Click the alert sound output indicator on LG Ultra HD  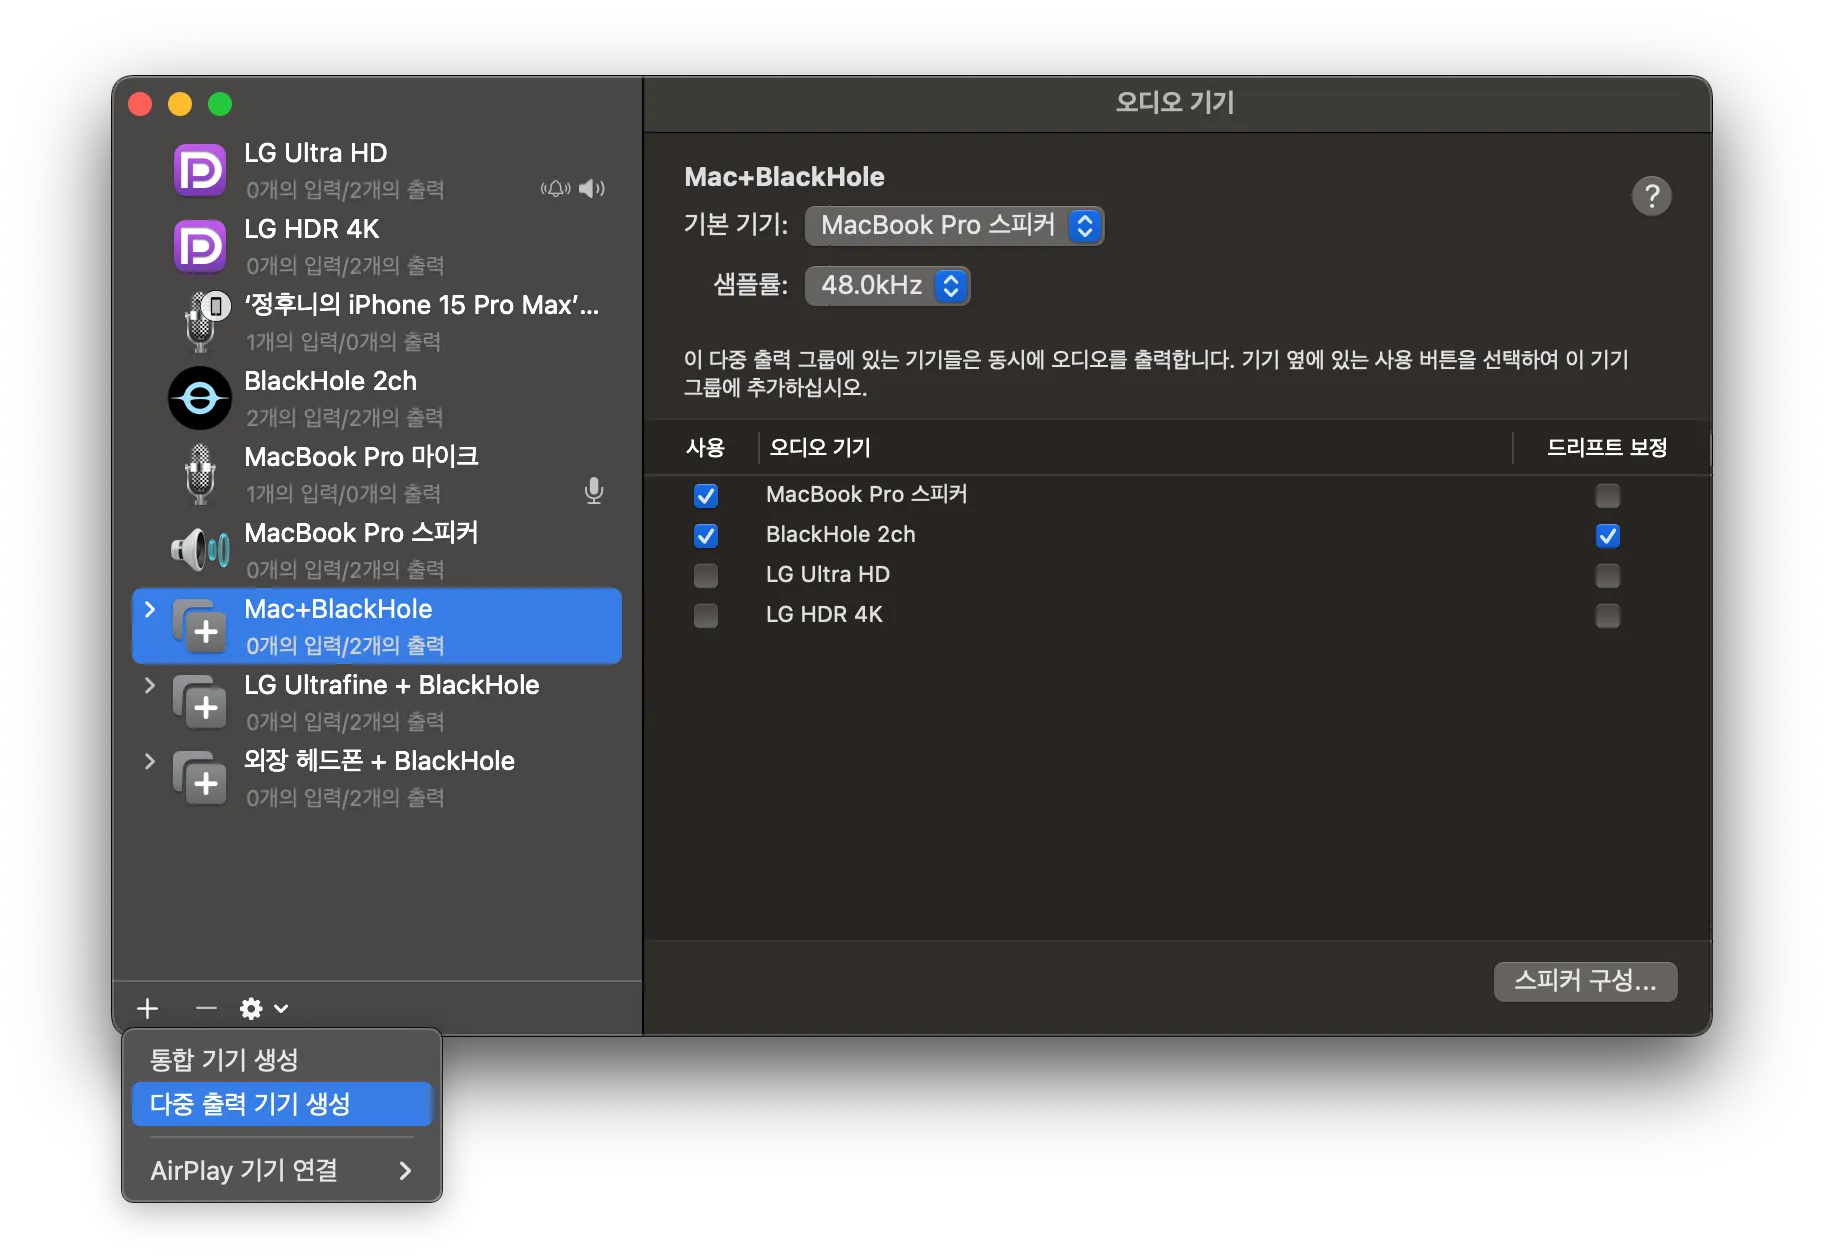(556, 188)
